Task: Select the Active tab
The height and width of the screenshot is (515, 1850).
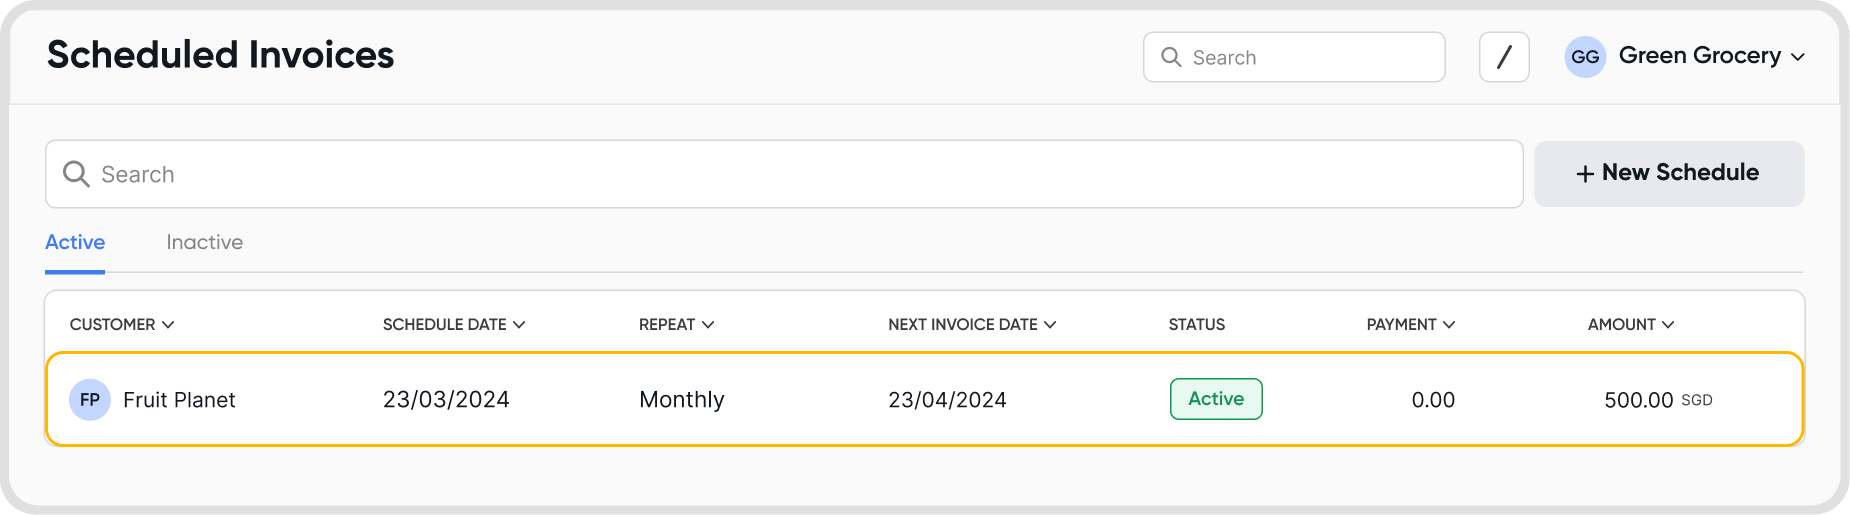Action: click(x=75, y=242)
